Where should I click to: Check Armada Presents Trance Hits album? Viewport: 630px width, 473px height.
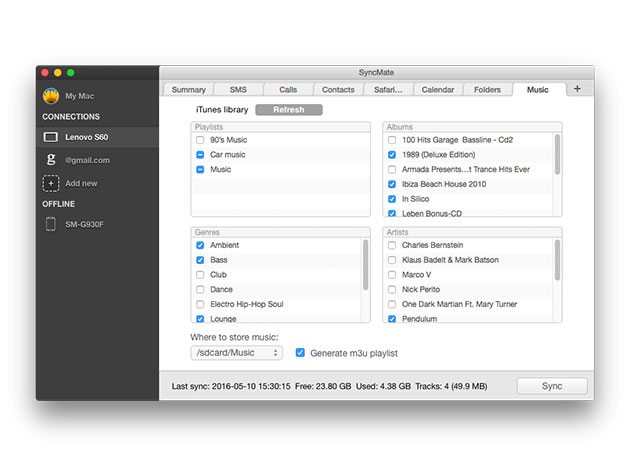[392, 170]
